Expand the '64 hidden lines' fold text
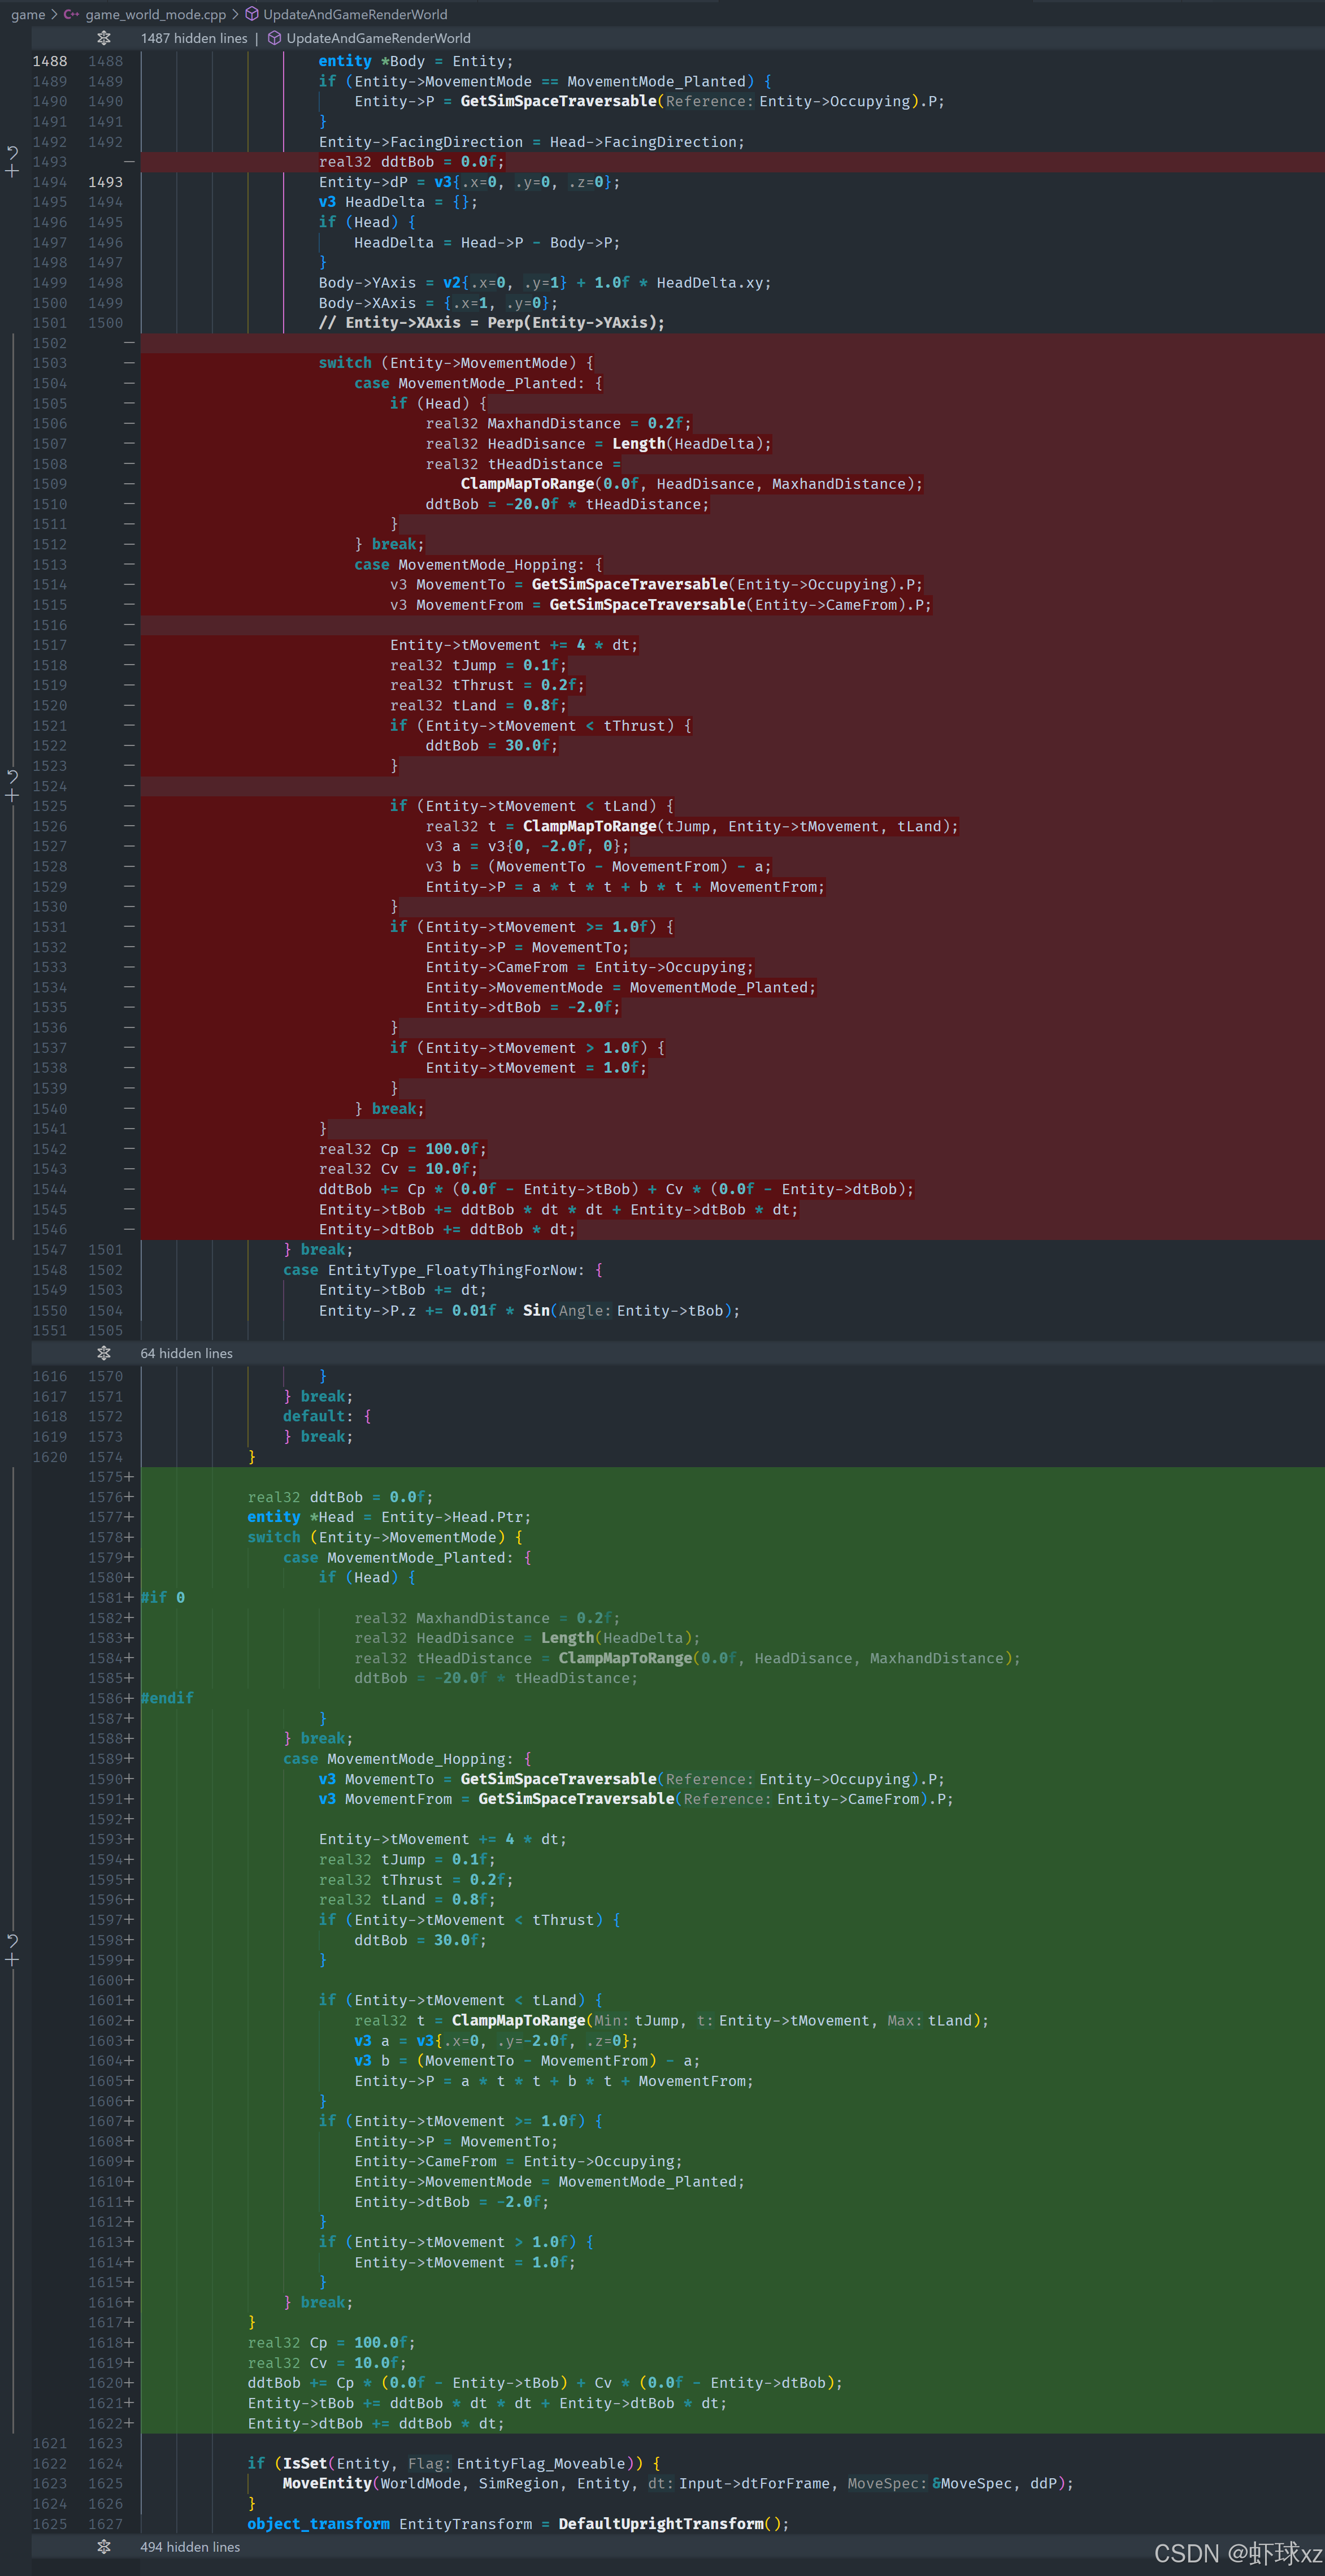1325x2576 pixels. click(x=186, y=1353)
